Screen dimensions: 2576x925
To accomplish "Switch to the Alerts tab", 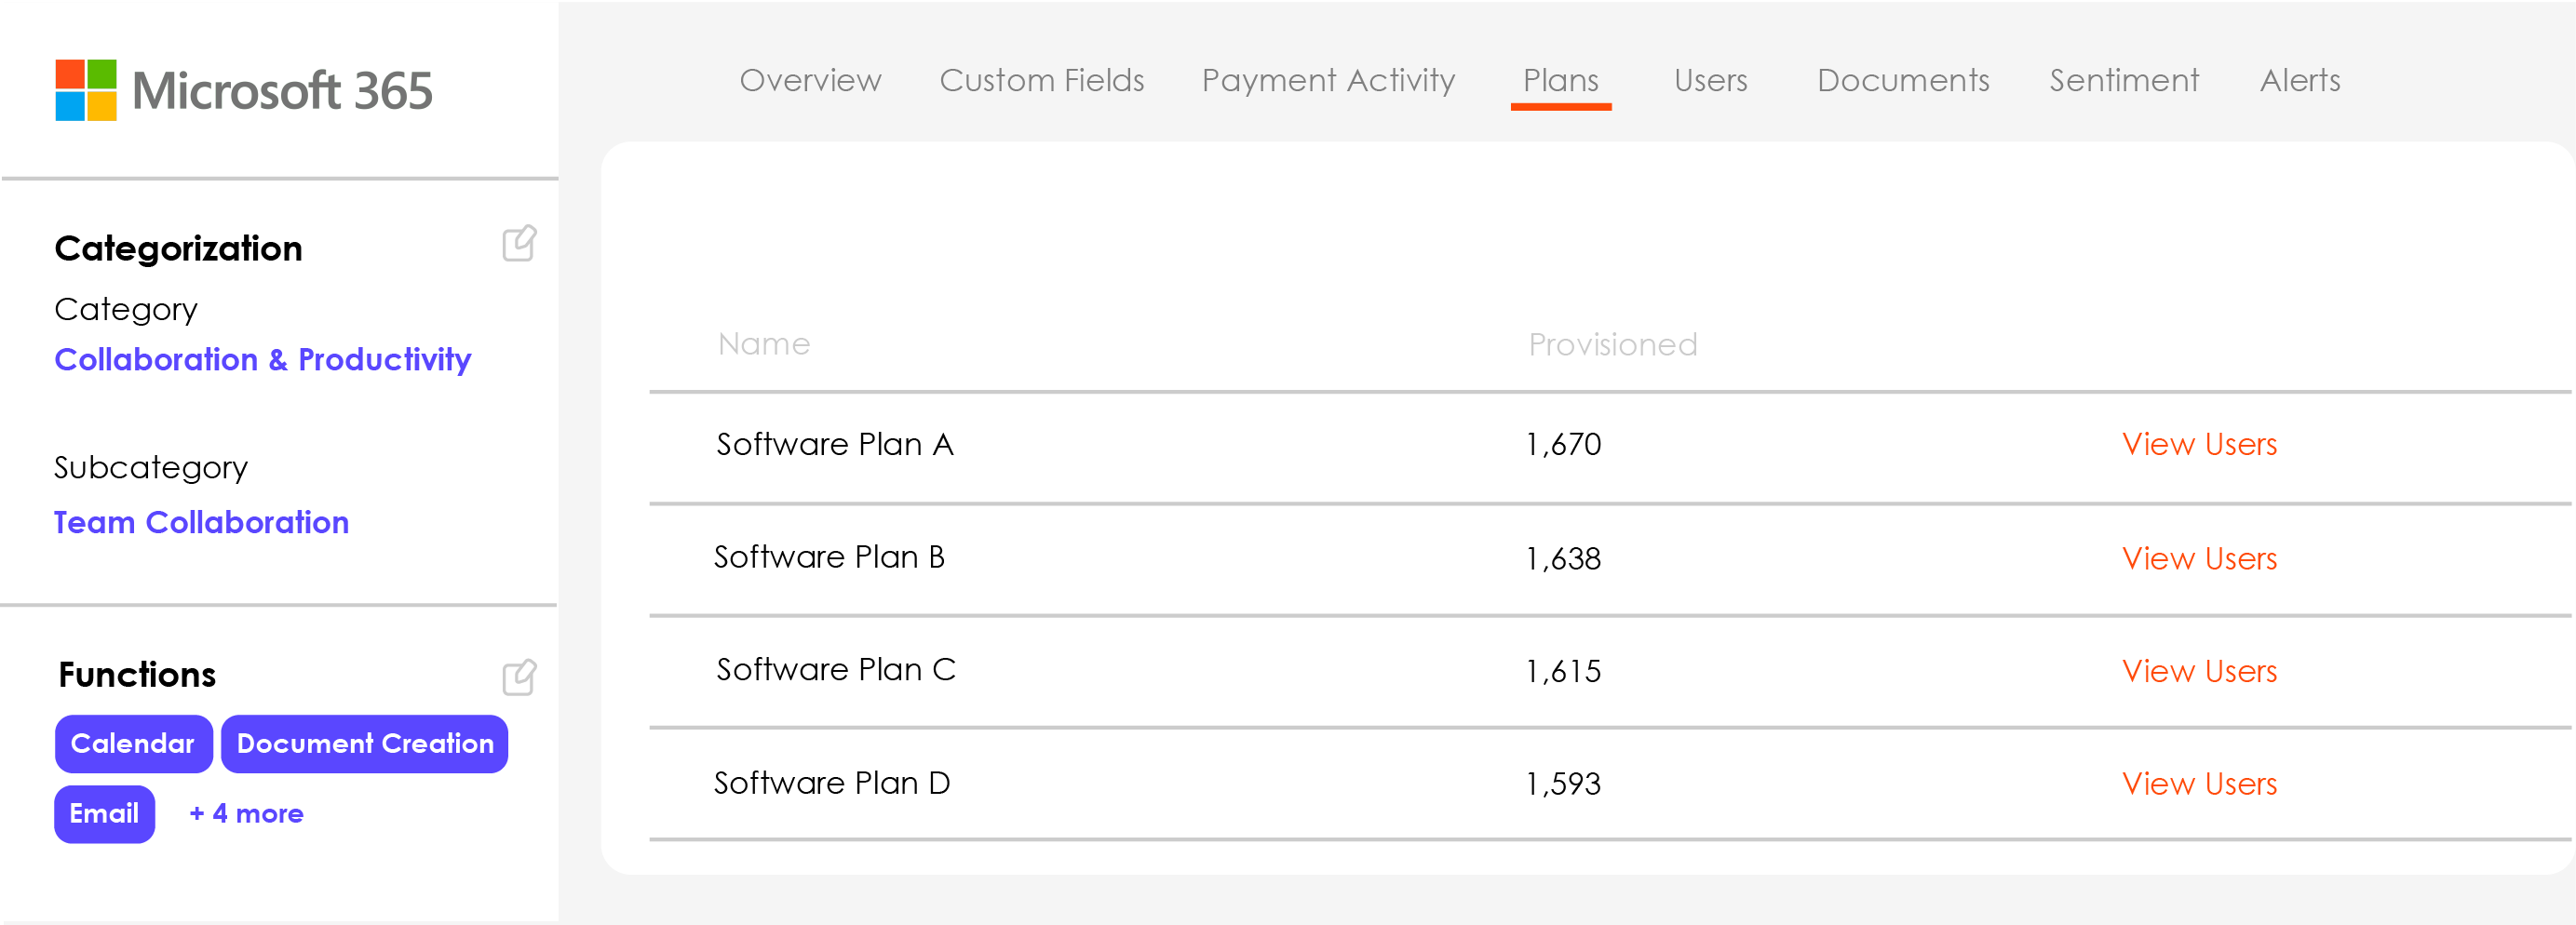I will pos(2300,81).
